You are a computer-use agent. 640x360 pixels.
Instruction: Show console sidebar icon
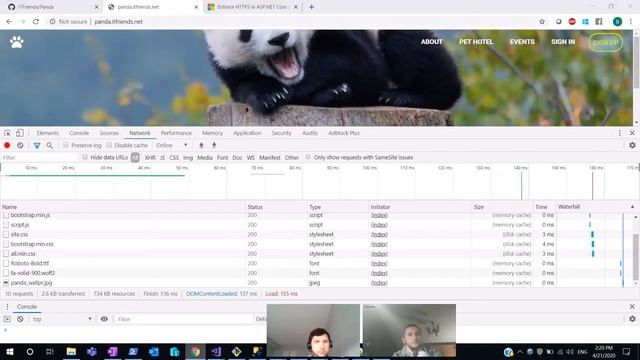(x=7, y=319)
